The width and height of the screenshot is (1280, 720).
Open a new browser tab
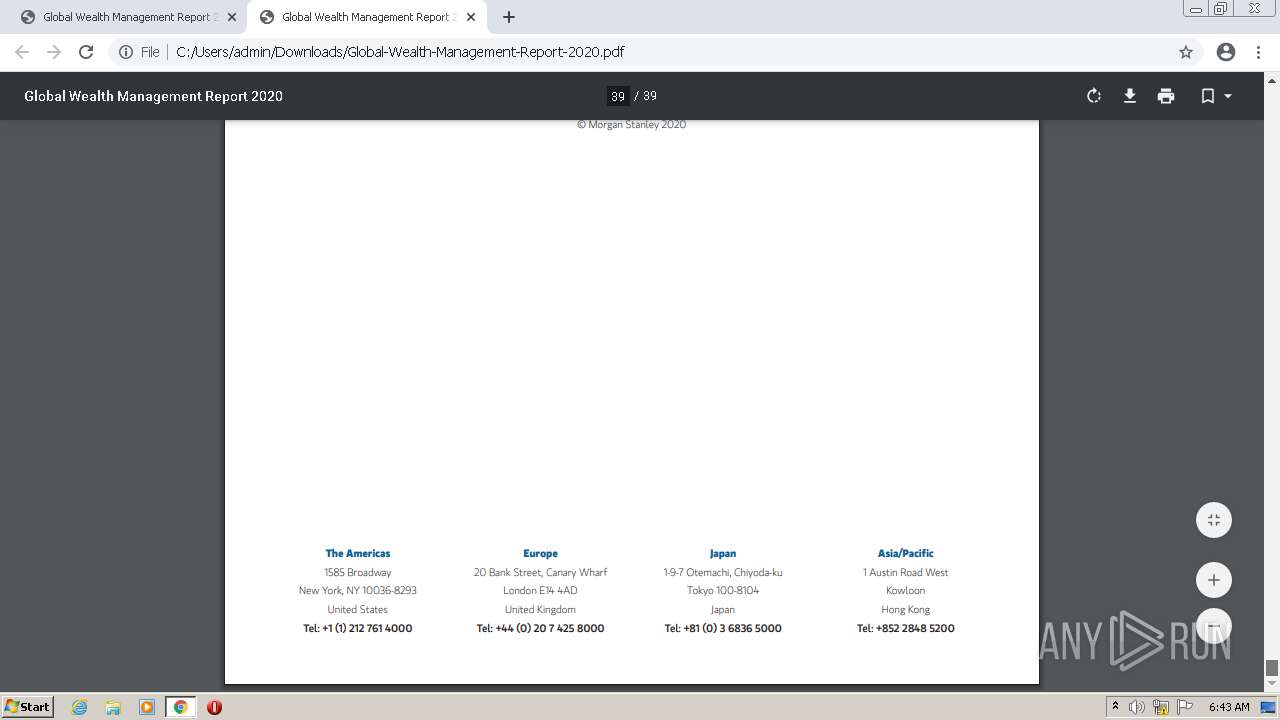coord(509,17)
